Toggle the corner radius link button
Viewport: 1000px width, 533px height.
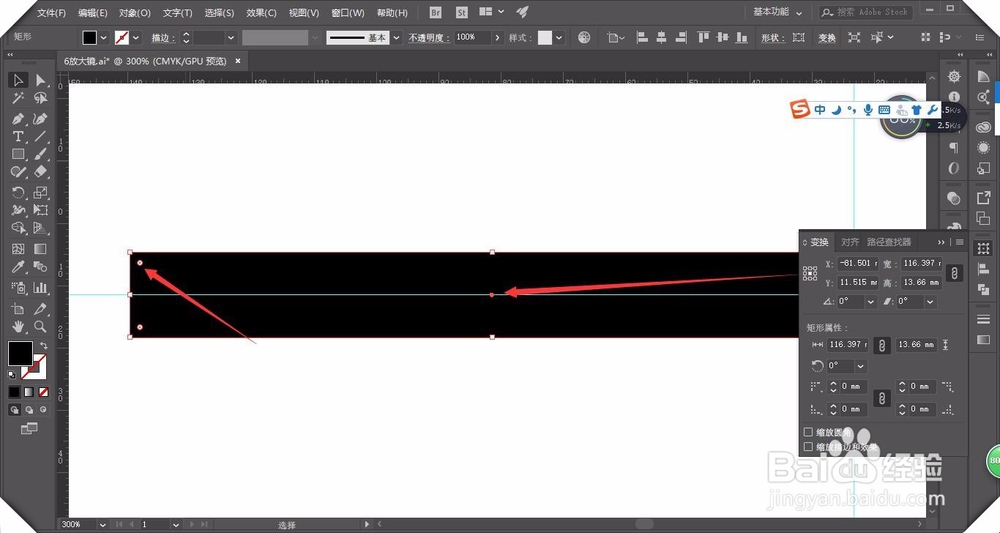coord(882,398)
